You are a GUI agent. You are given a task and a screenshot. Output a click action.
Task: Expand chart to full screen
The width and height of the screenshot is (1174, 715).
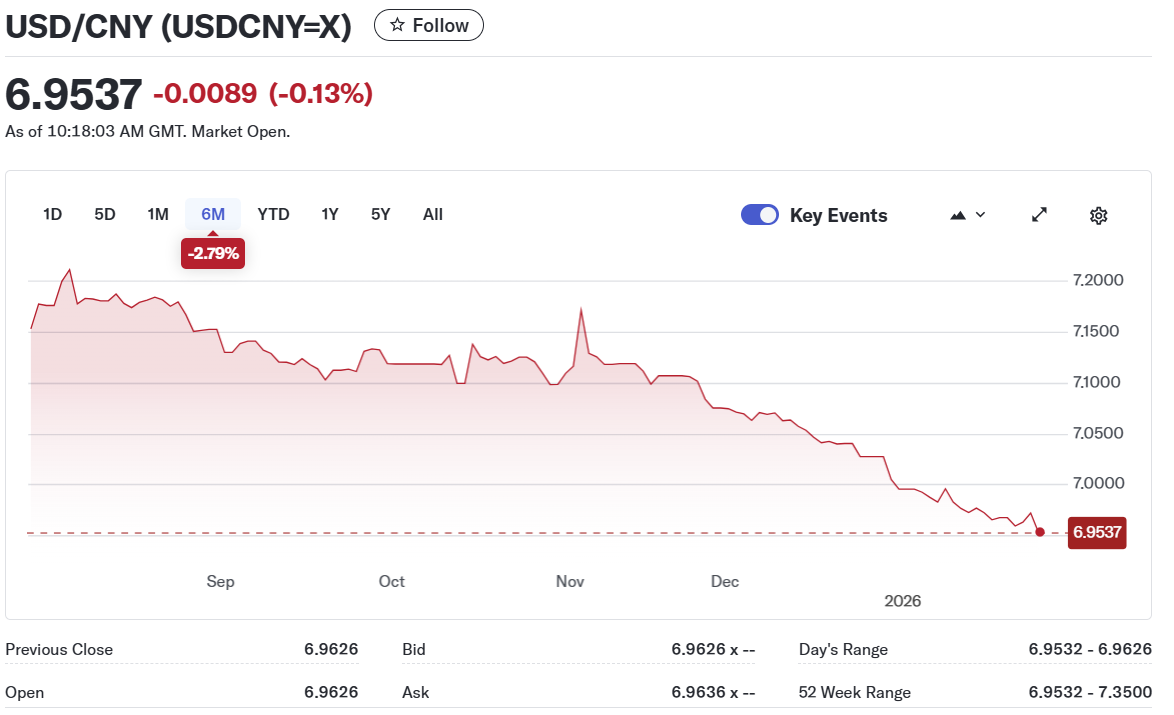point(1039,215)
